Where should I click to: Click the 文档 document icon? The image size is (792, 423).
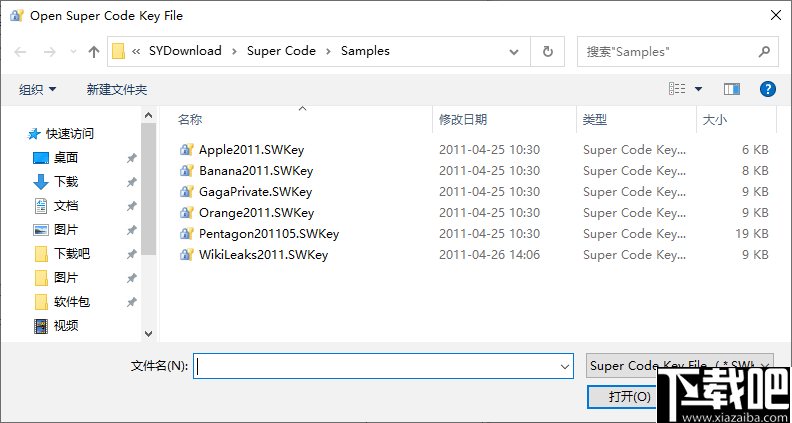(40, 206)
